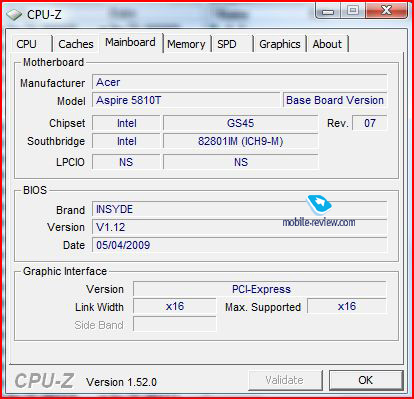
Task: Click the LPCIO label
Action: (x=70, y=162)
